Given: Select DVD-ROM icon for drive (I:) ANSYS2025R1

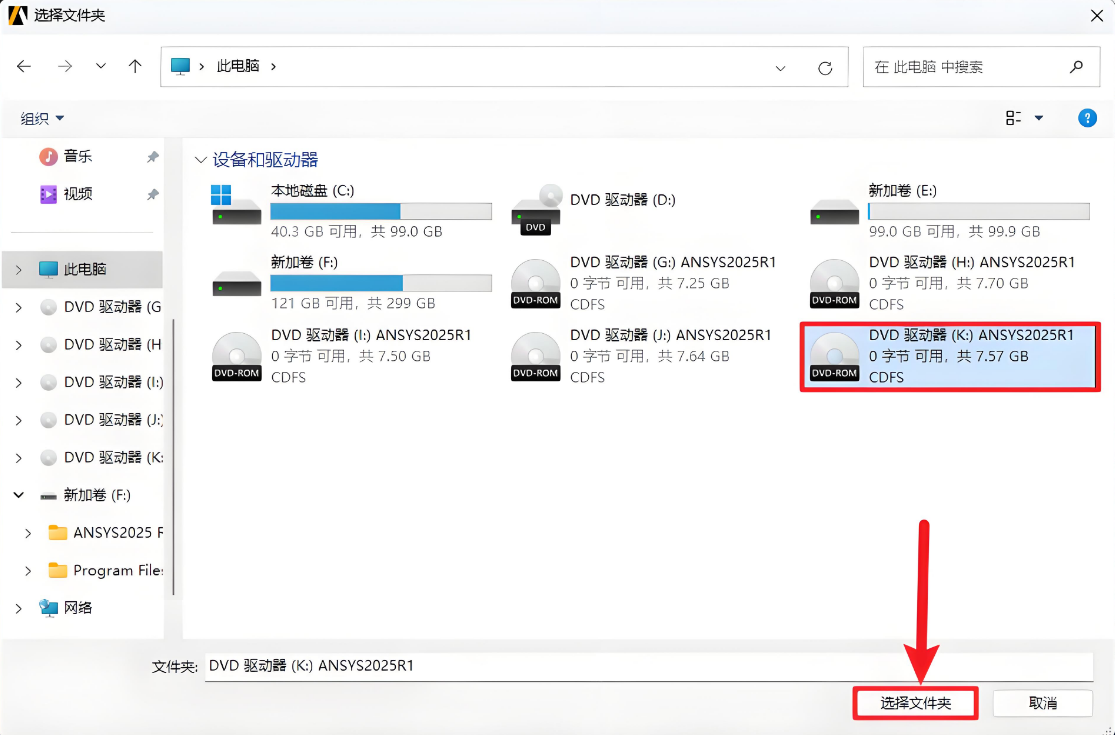Looking at the screenshot, I should click(x=237, y=356).
